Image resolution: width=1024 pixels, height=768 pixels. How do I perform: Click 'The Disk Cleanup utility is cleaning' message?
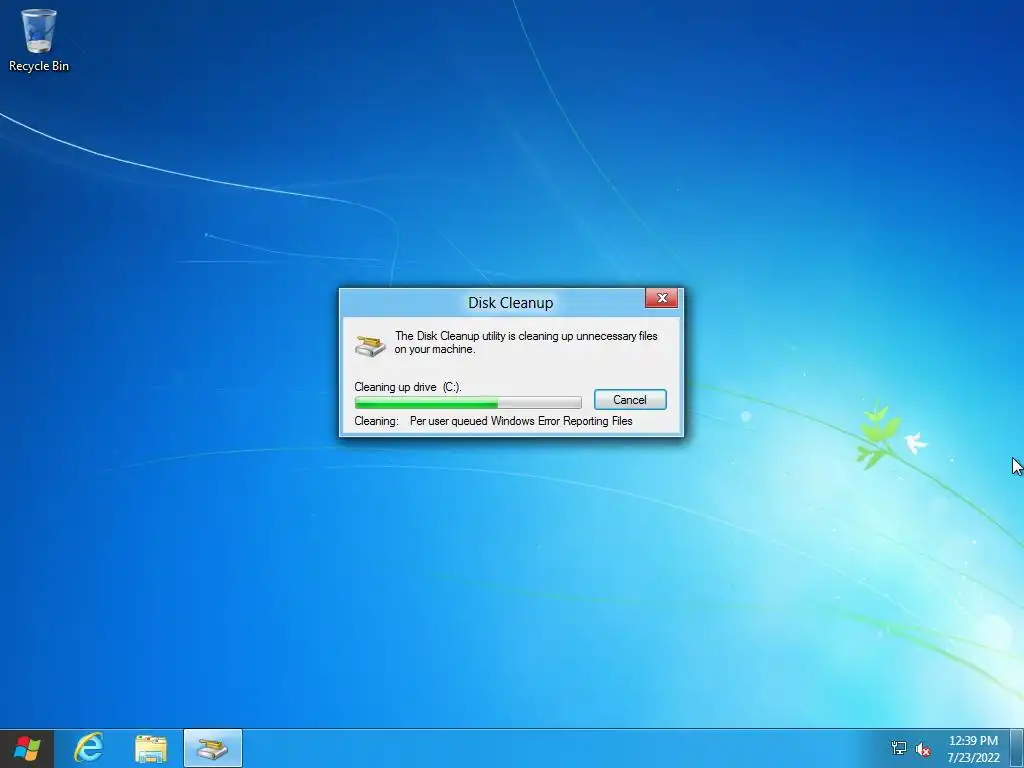[526, 342]
